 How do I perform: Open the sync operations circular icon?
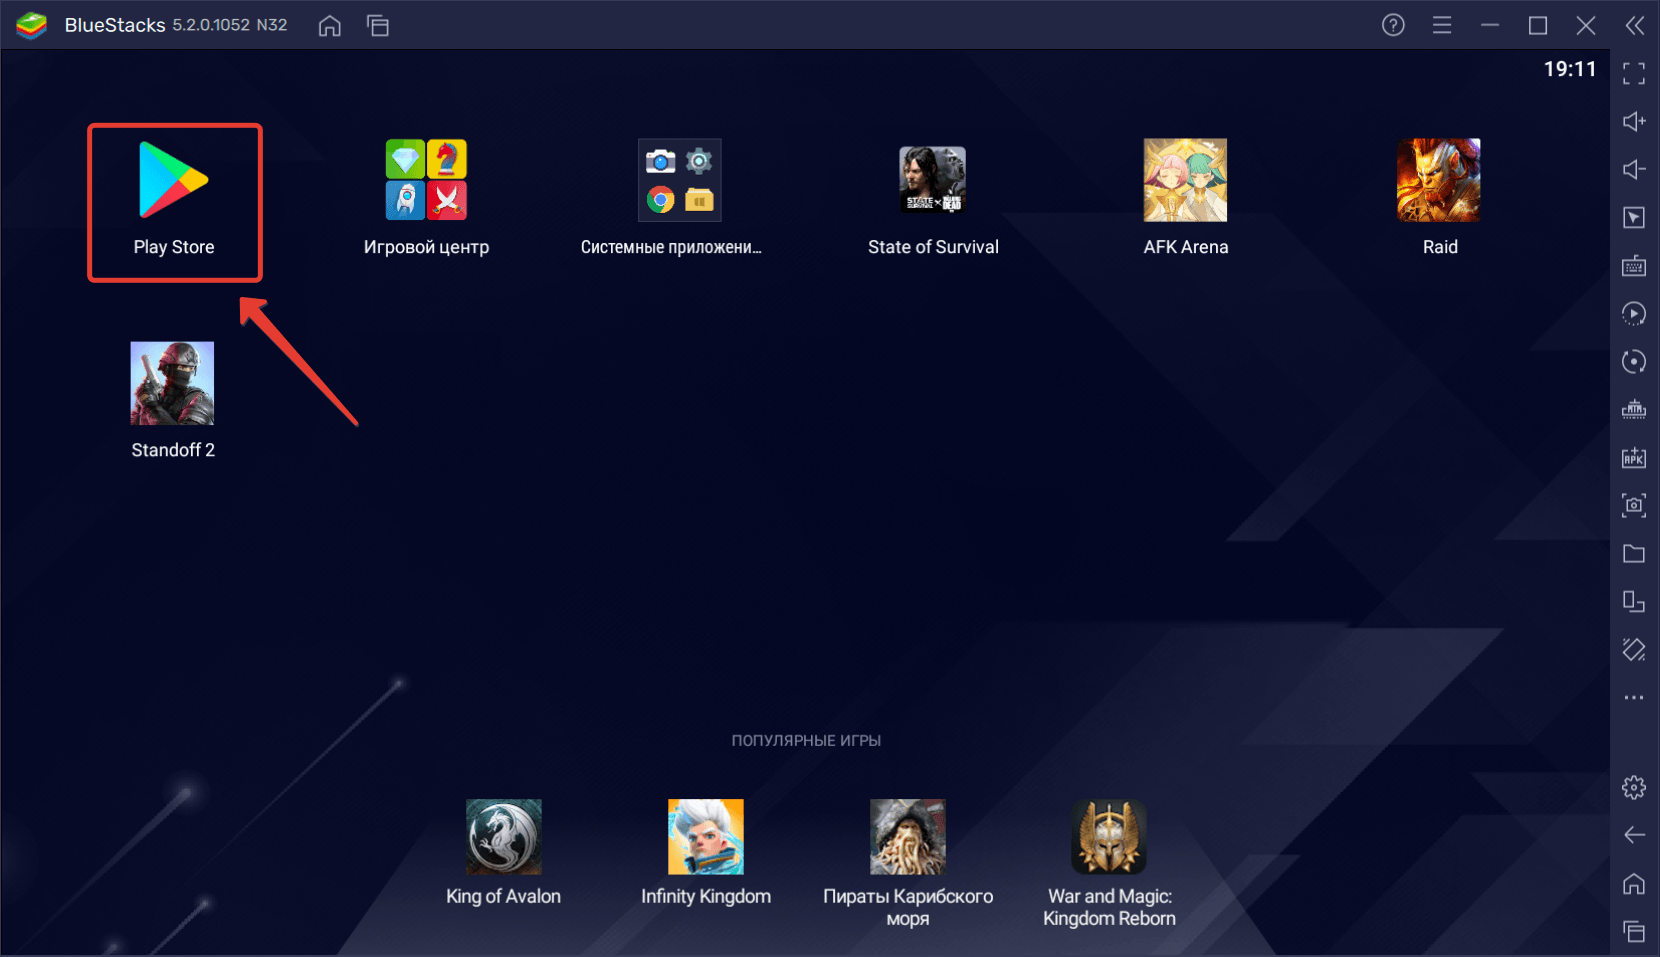pyautogui.click(x=1634, y=361)
